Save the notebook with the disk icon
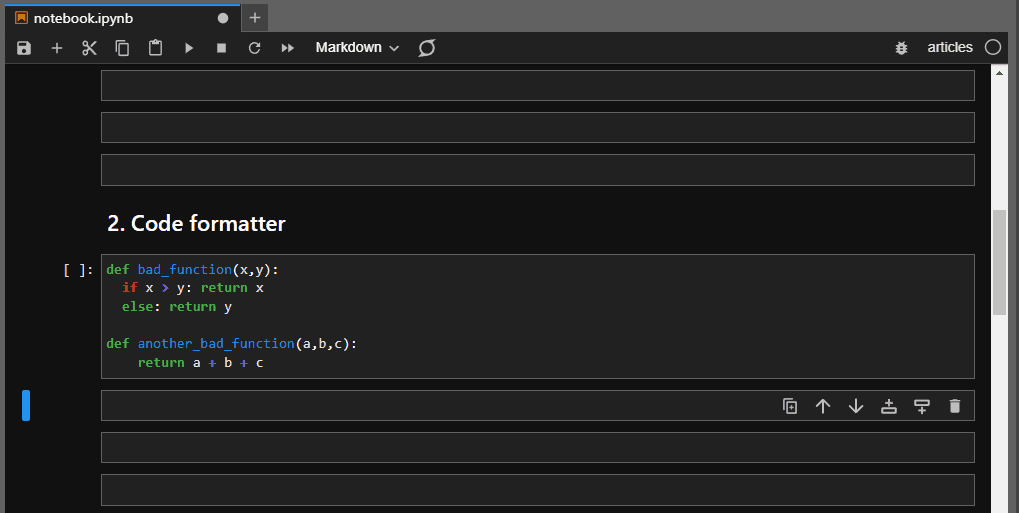This screenshot has width=1019, height=513. pos(24,47)
